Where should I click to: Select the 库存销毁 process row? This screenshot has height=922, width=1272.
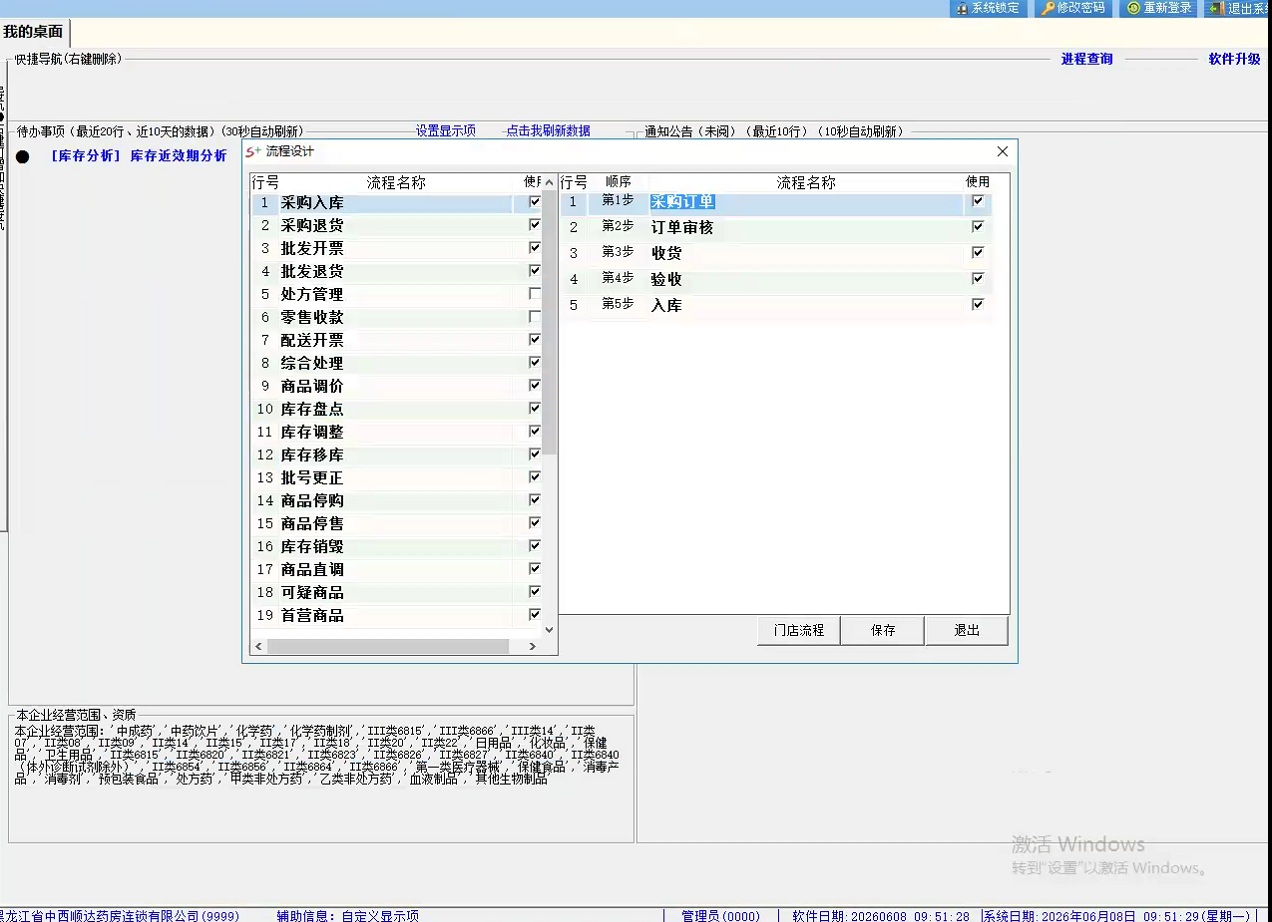pyautogui.click(x=396, y=547)
